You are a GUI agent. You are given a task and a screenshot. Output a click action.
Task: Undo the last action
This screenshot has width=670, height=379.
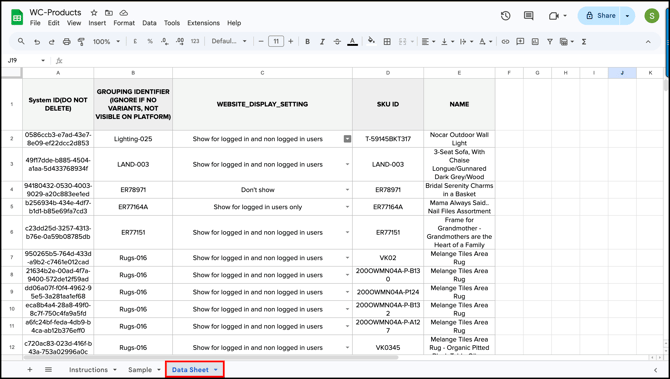point(37,41)
